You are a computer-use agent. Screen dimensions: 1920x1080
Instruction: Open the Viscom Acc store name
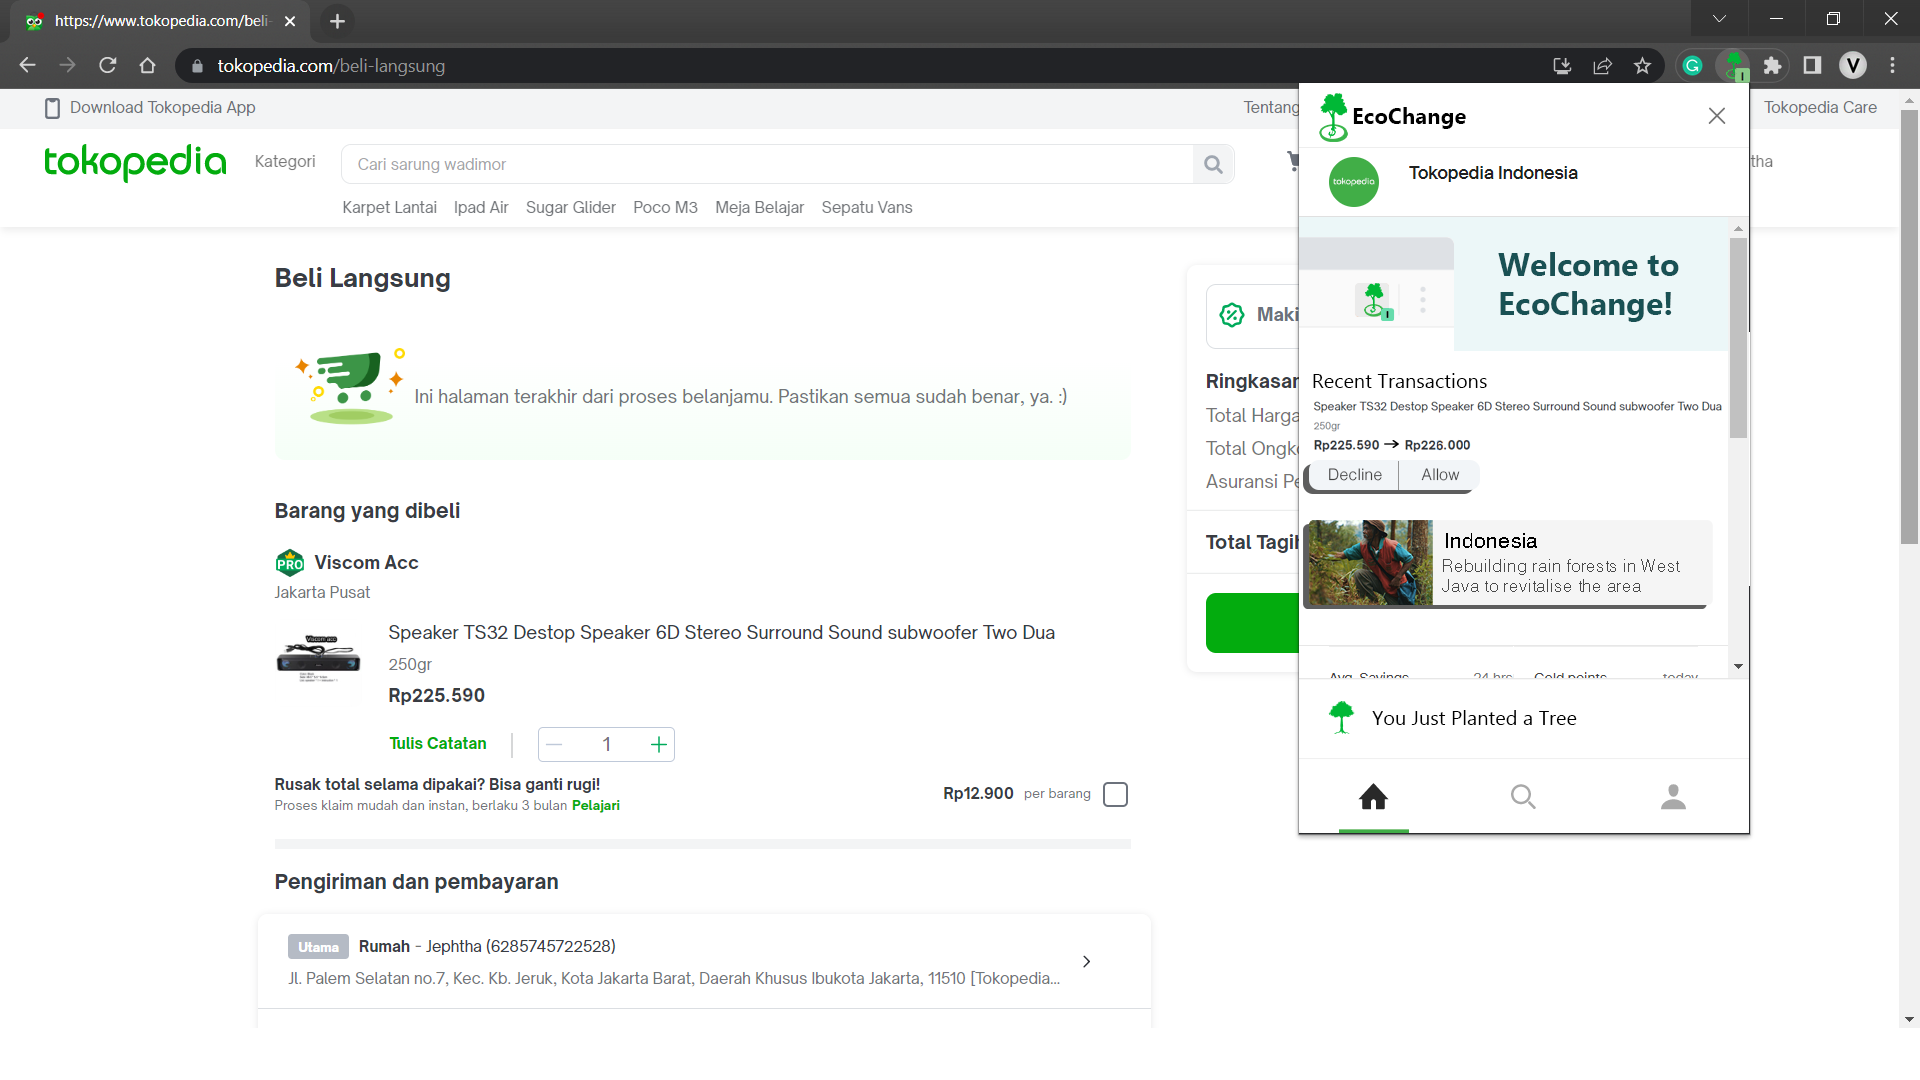click(366, 563)
